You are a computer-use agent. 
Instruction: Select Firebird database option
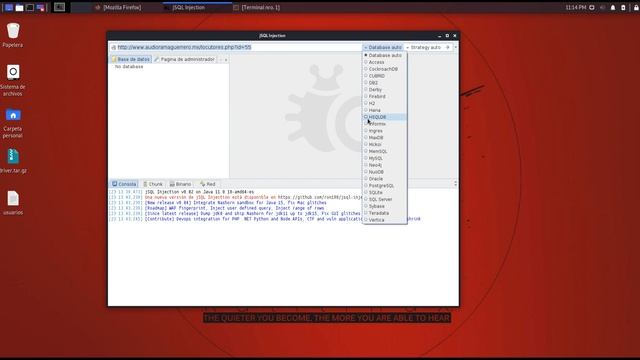tap(384, 96)
